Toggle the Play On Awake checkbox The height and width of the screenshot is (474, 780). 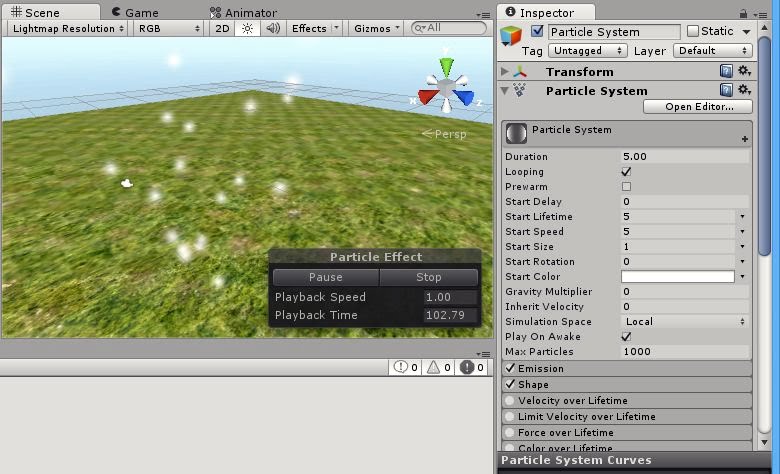click(627, 337)
